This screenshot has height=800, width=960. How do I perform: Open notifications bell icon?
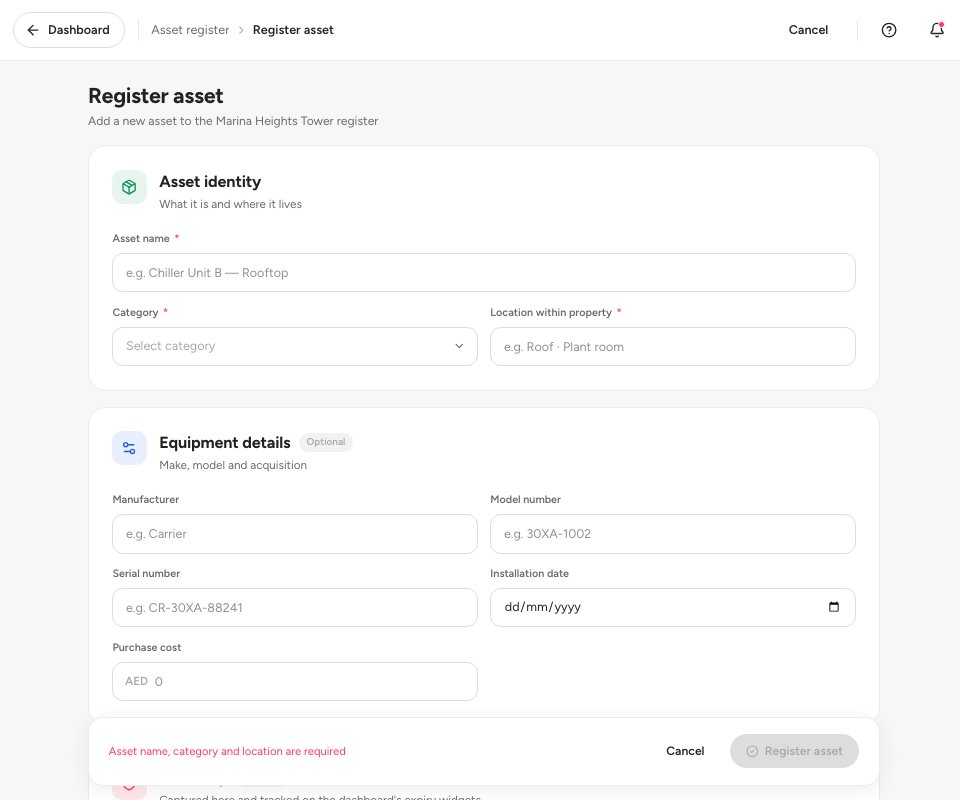pyautogui.click(x=937, y=30)
